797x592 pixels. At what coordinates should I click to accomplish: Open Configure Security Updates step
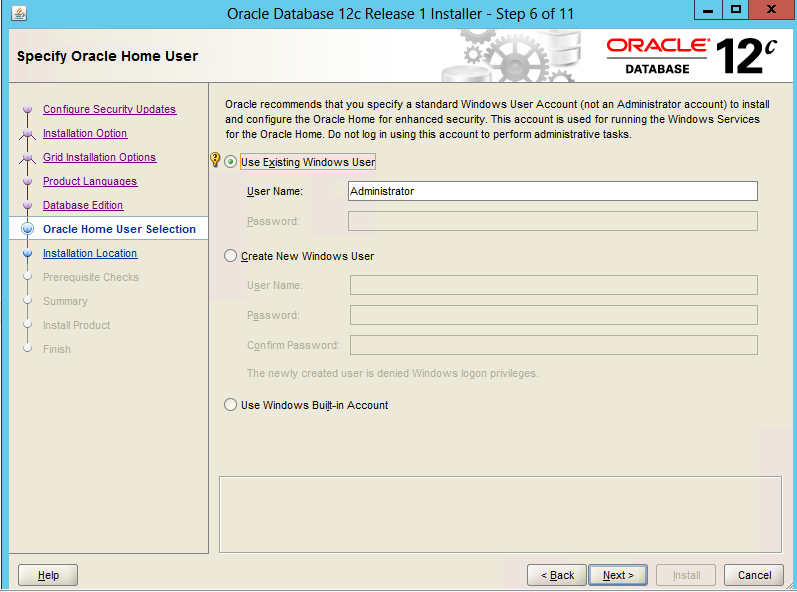109,110
